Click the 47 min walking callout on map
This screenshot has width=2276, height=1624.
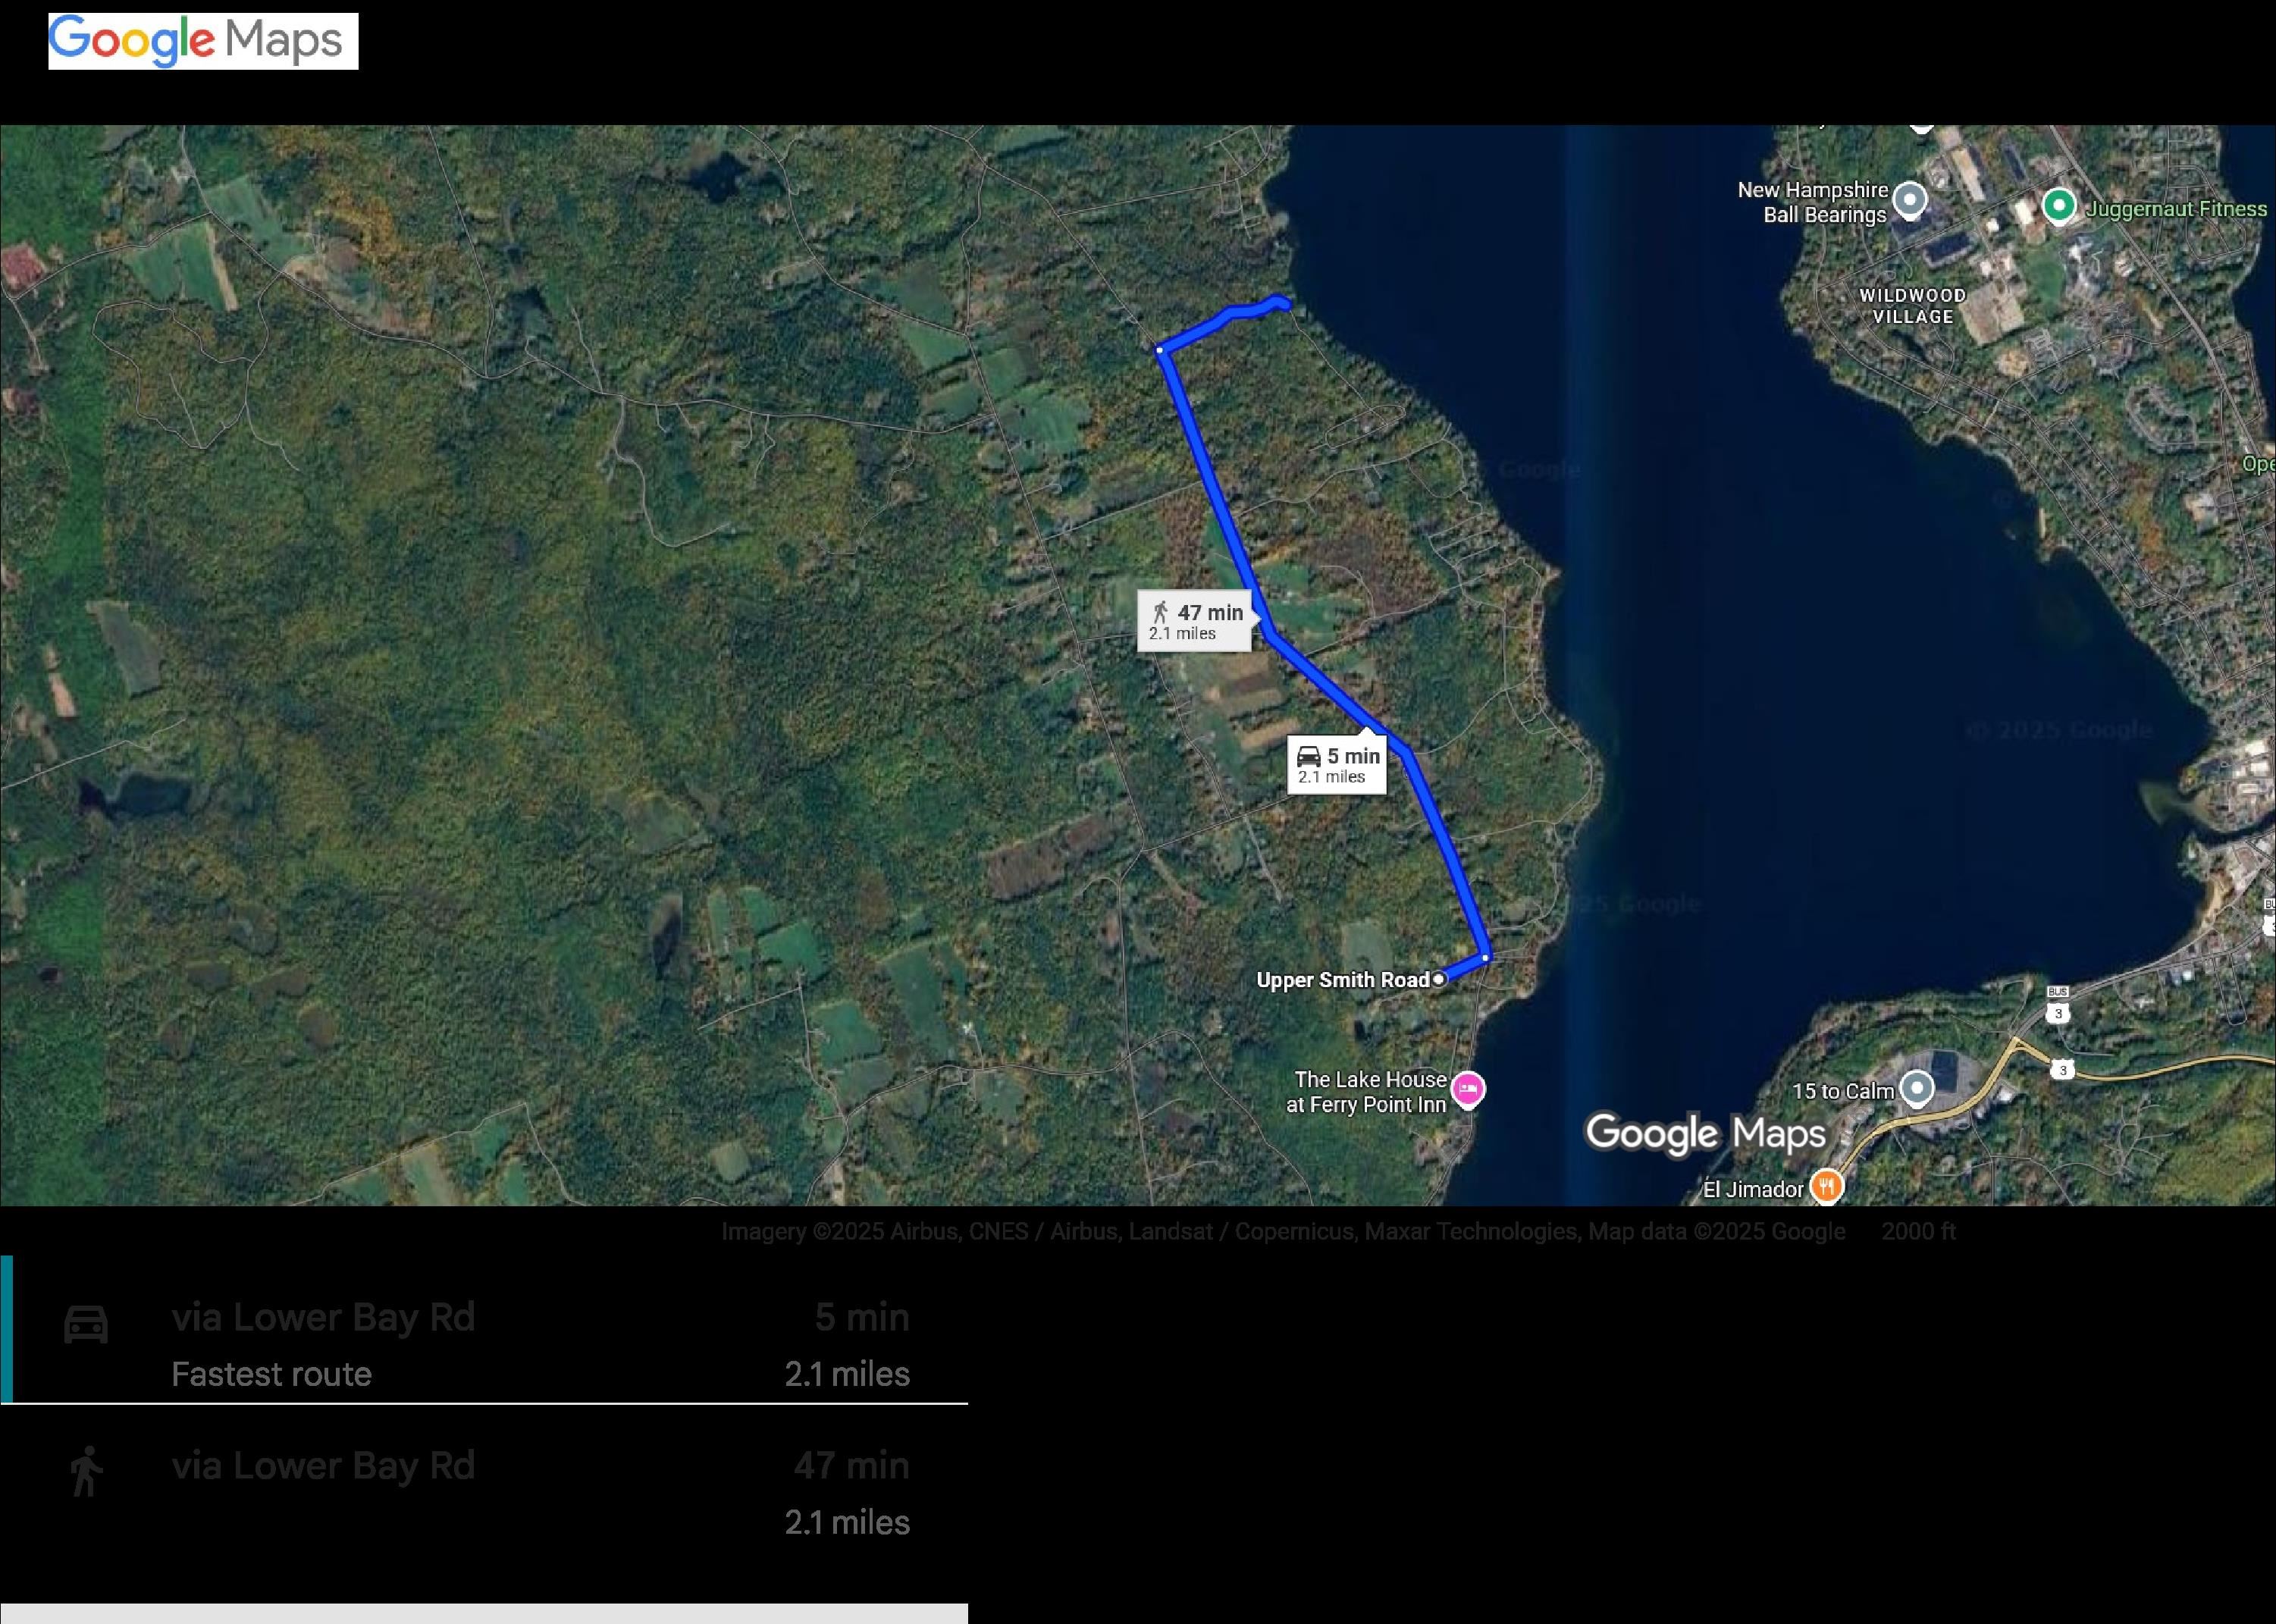pos(1194,621)
